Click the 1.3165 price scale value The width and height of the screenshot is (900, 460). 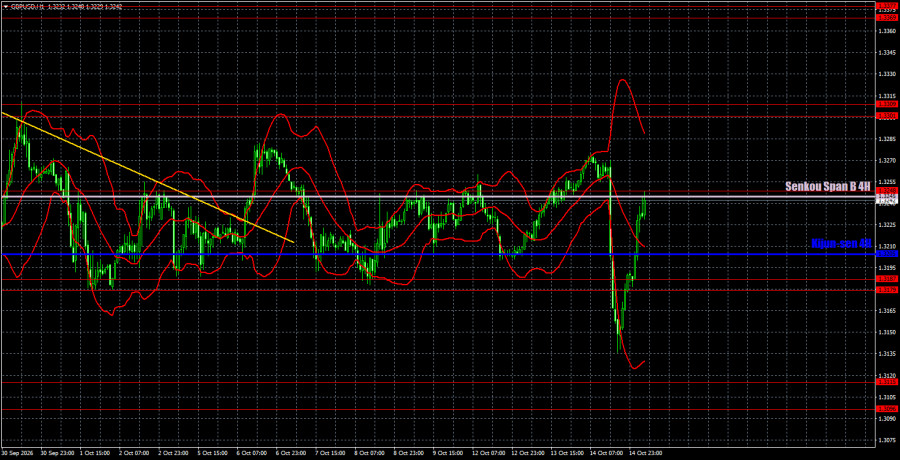887,311
